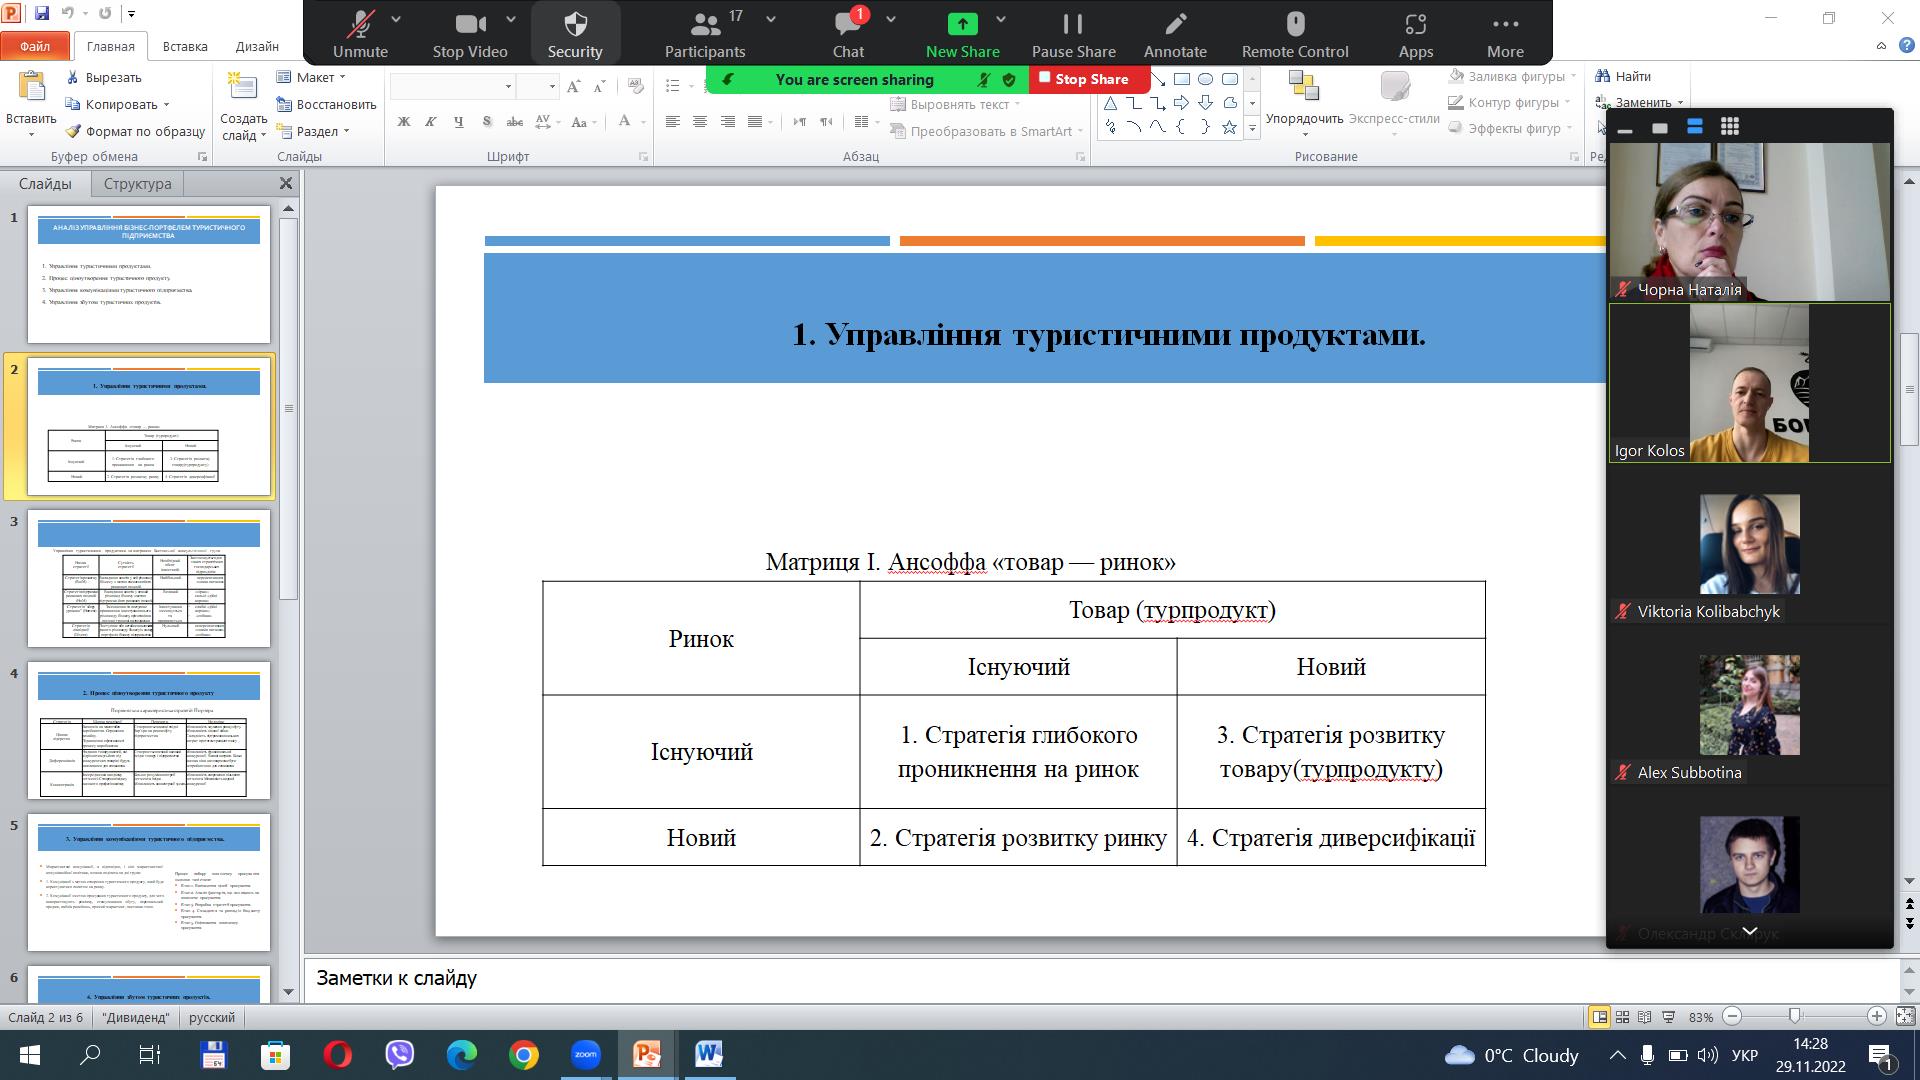
Task: Click the Format Painter brush icon
Action: pyautogui.click(x=74, y=131)
